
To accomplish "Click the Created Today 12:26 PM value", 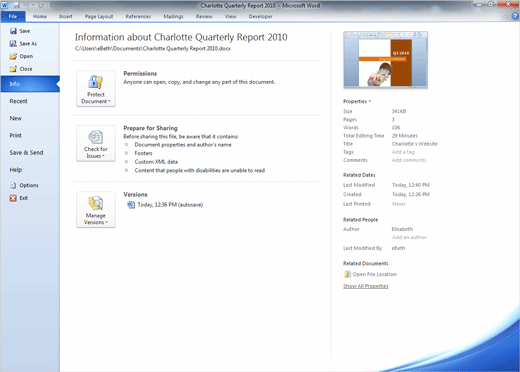I will tap(411, 194).
